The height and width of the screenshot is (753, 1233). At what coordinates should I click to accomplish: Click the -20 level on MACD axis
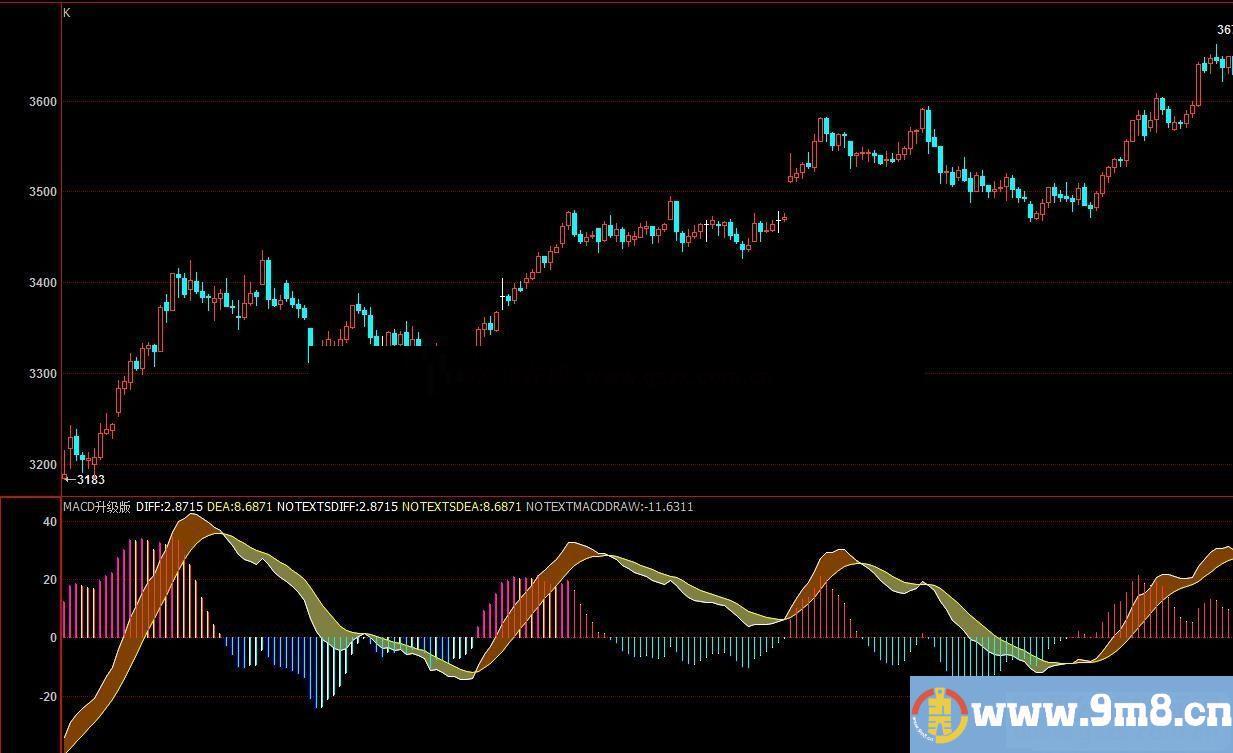click(48, 697)
